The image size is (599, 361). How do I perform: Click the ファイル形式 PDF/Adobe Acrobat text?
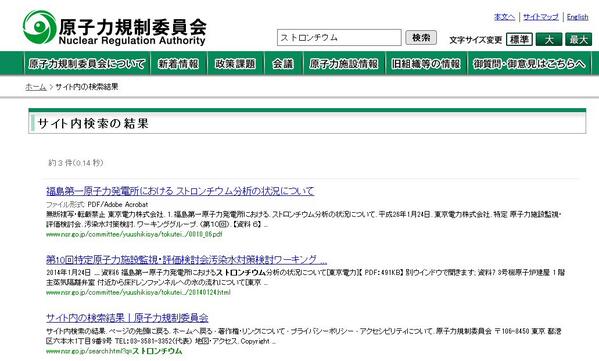pyautogui.click(x=97, y=204)
